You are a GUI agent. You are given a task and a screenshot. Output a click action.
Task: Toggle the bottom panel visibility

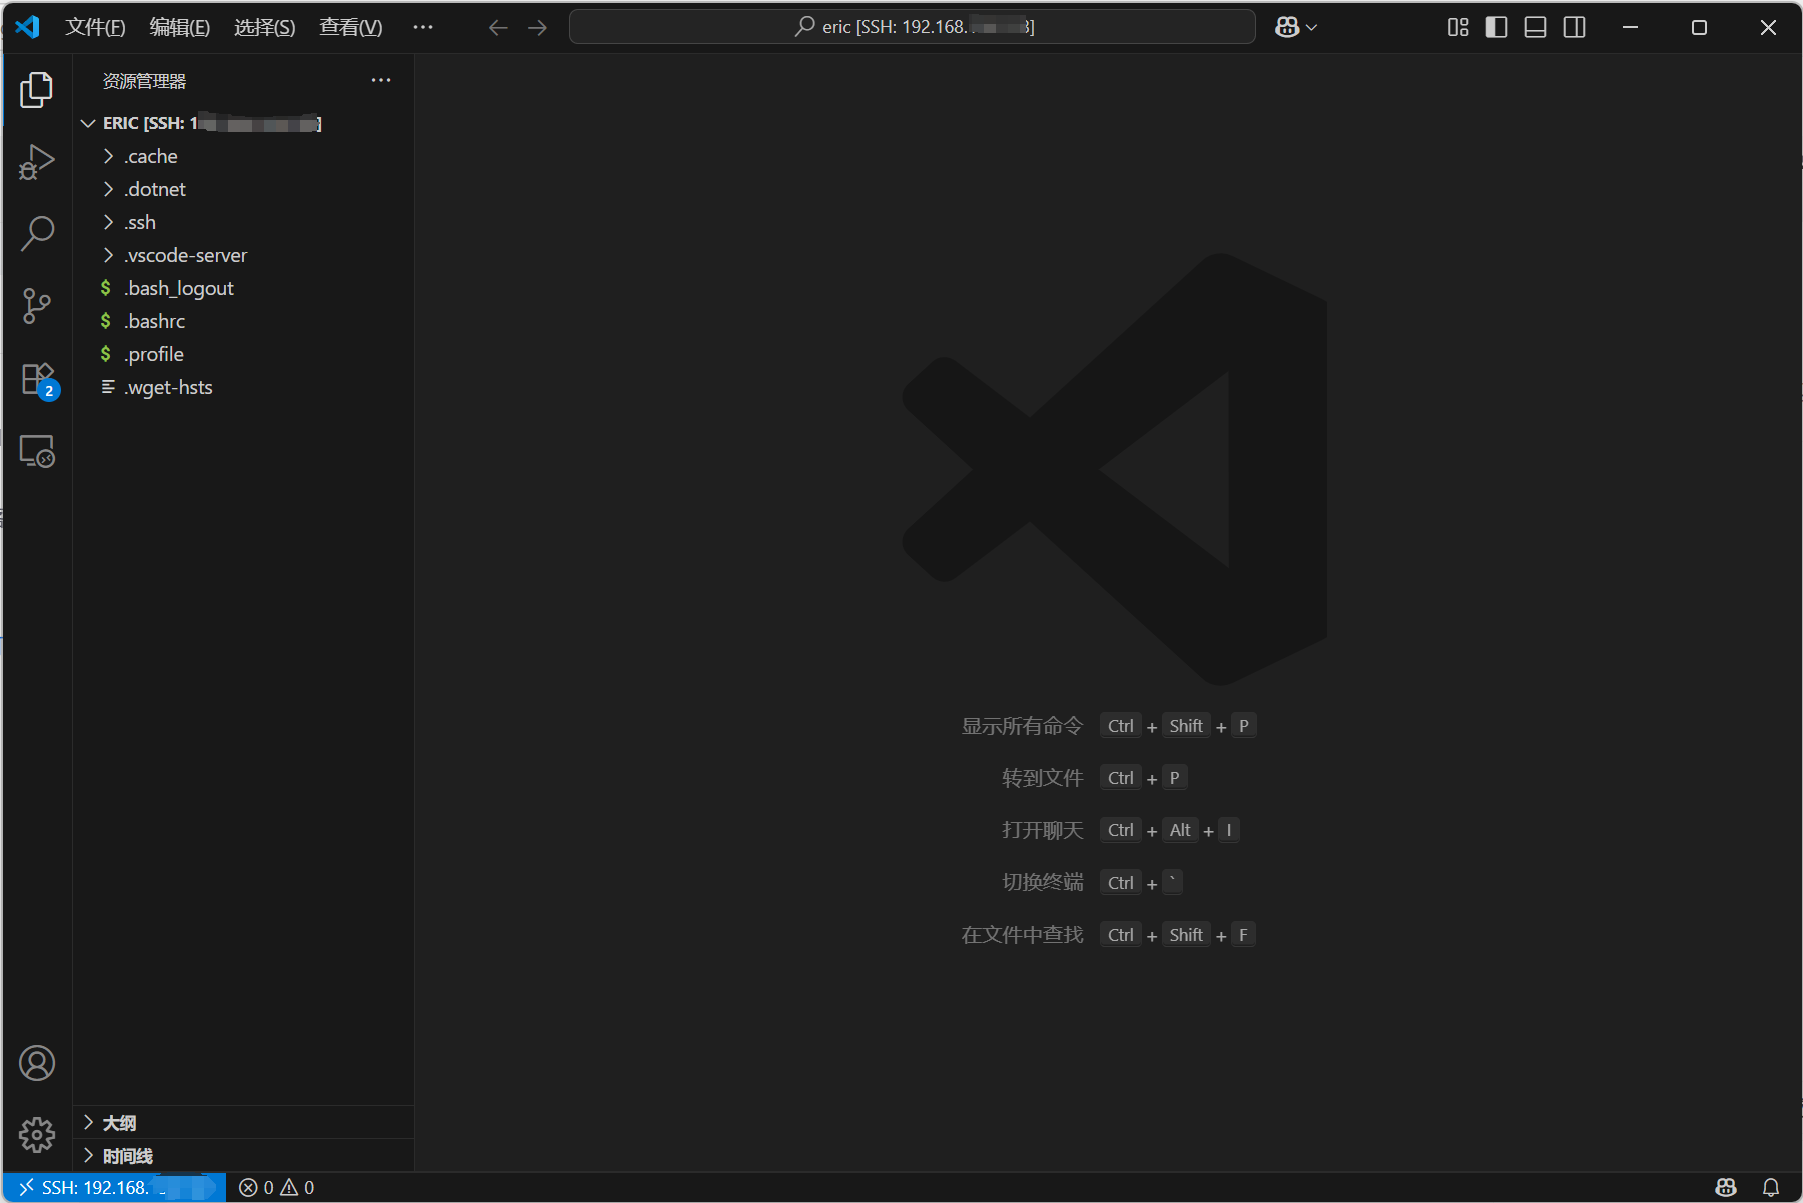(1534, 27)
